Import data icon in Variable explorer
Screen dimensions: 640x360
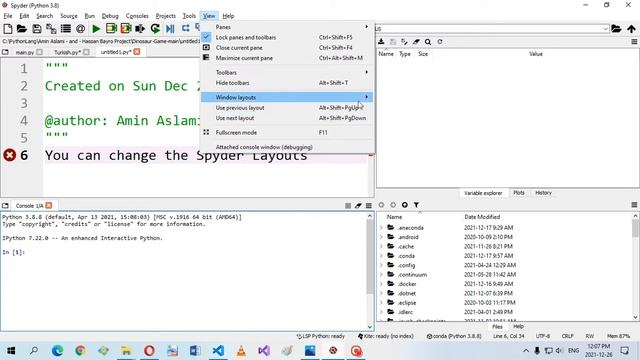[x=381, y=42]
